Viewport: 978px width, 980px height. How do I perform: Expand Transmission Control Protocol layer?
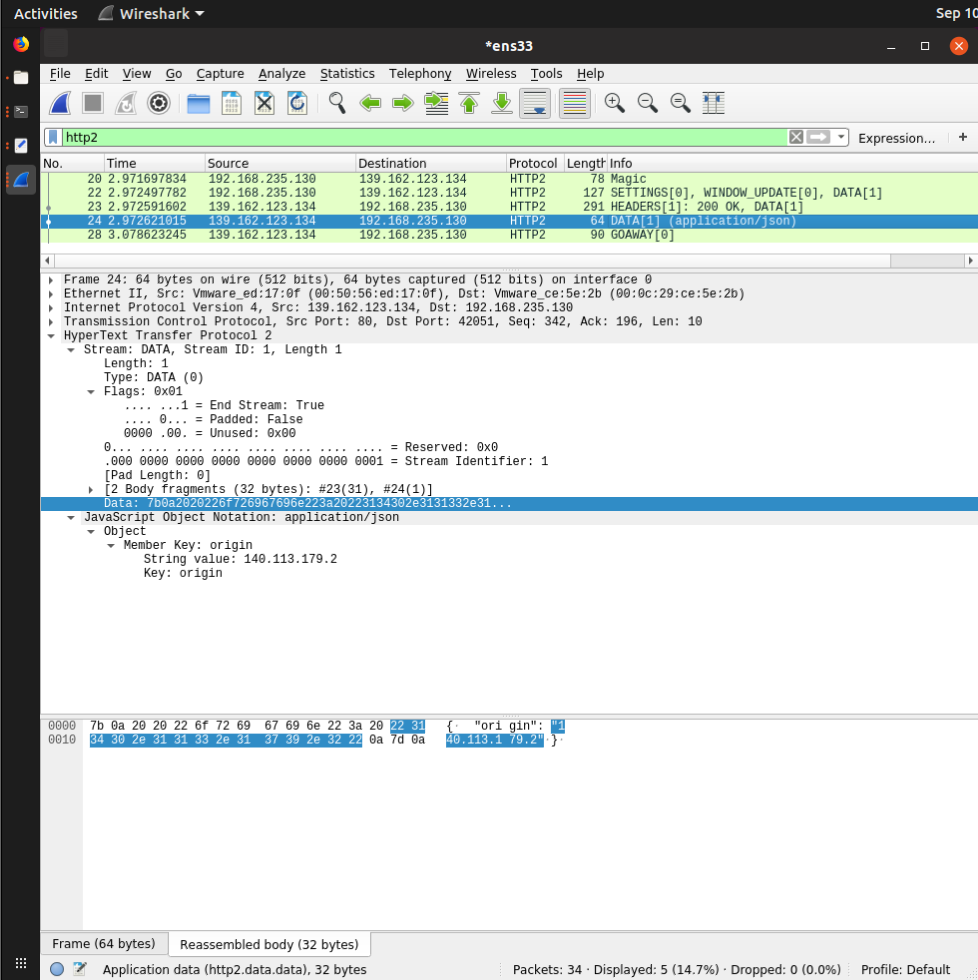pos(51,322)
